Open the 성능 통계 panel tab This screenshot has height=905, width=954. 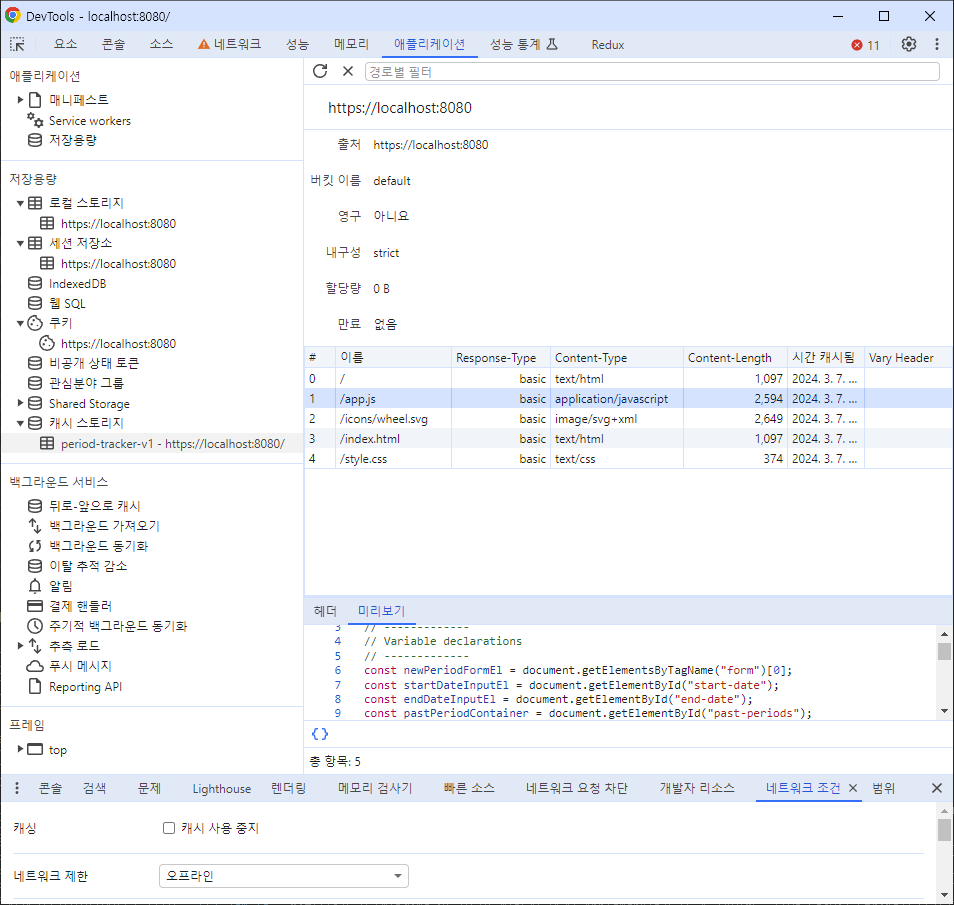click(524, 44)
